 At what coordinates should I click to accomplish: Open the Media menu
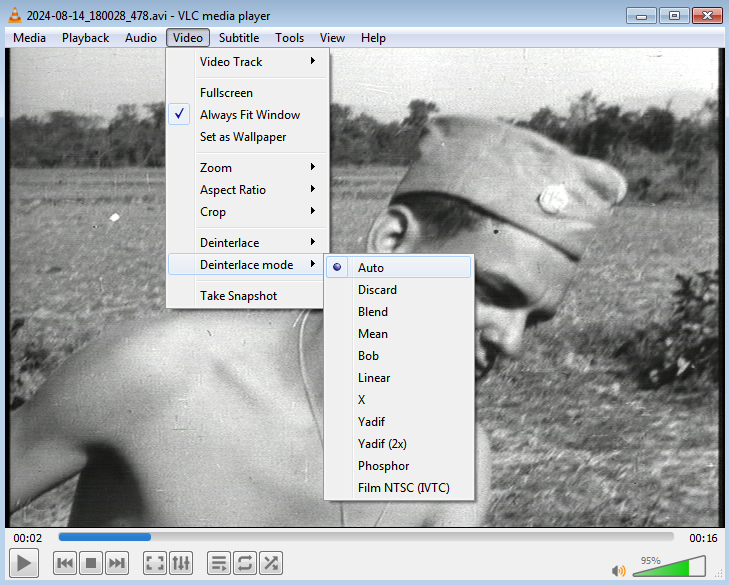29,38
